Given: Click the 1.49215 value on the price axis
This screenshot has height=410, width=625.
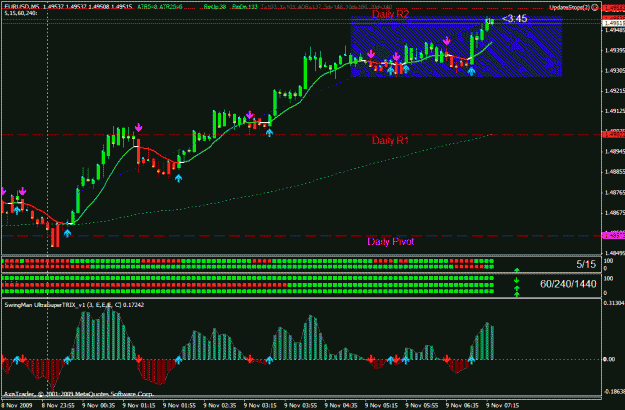Looking at the screenshot, I should pyautogui.click(x=614, y=91).
